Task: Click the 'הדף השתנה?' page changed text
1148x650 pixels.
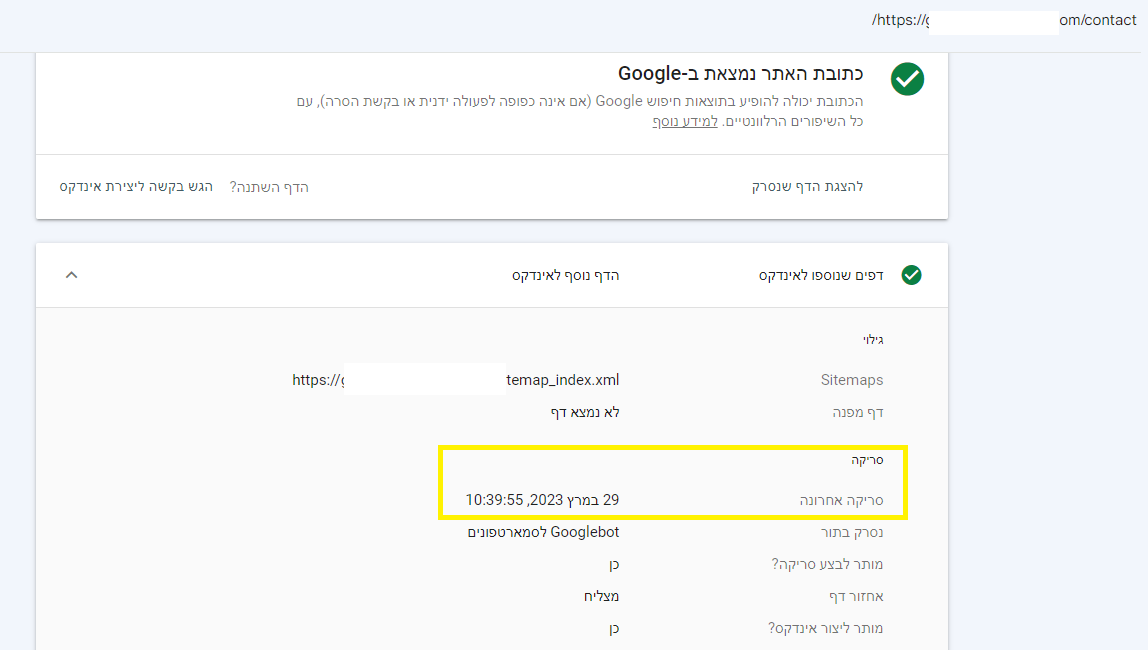Action: pos(269,187)
